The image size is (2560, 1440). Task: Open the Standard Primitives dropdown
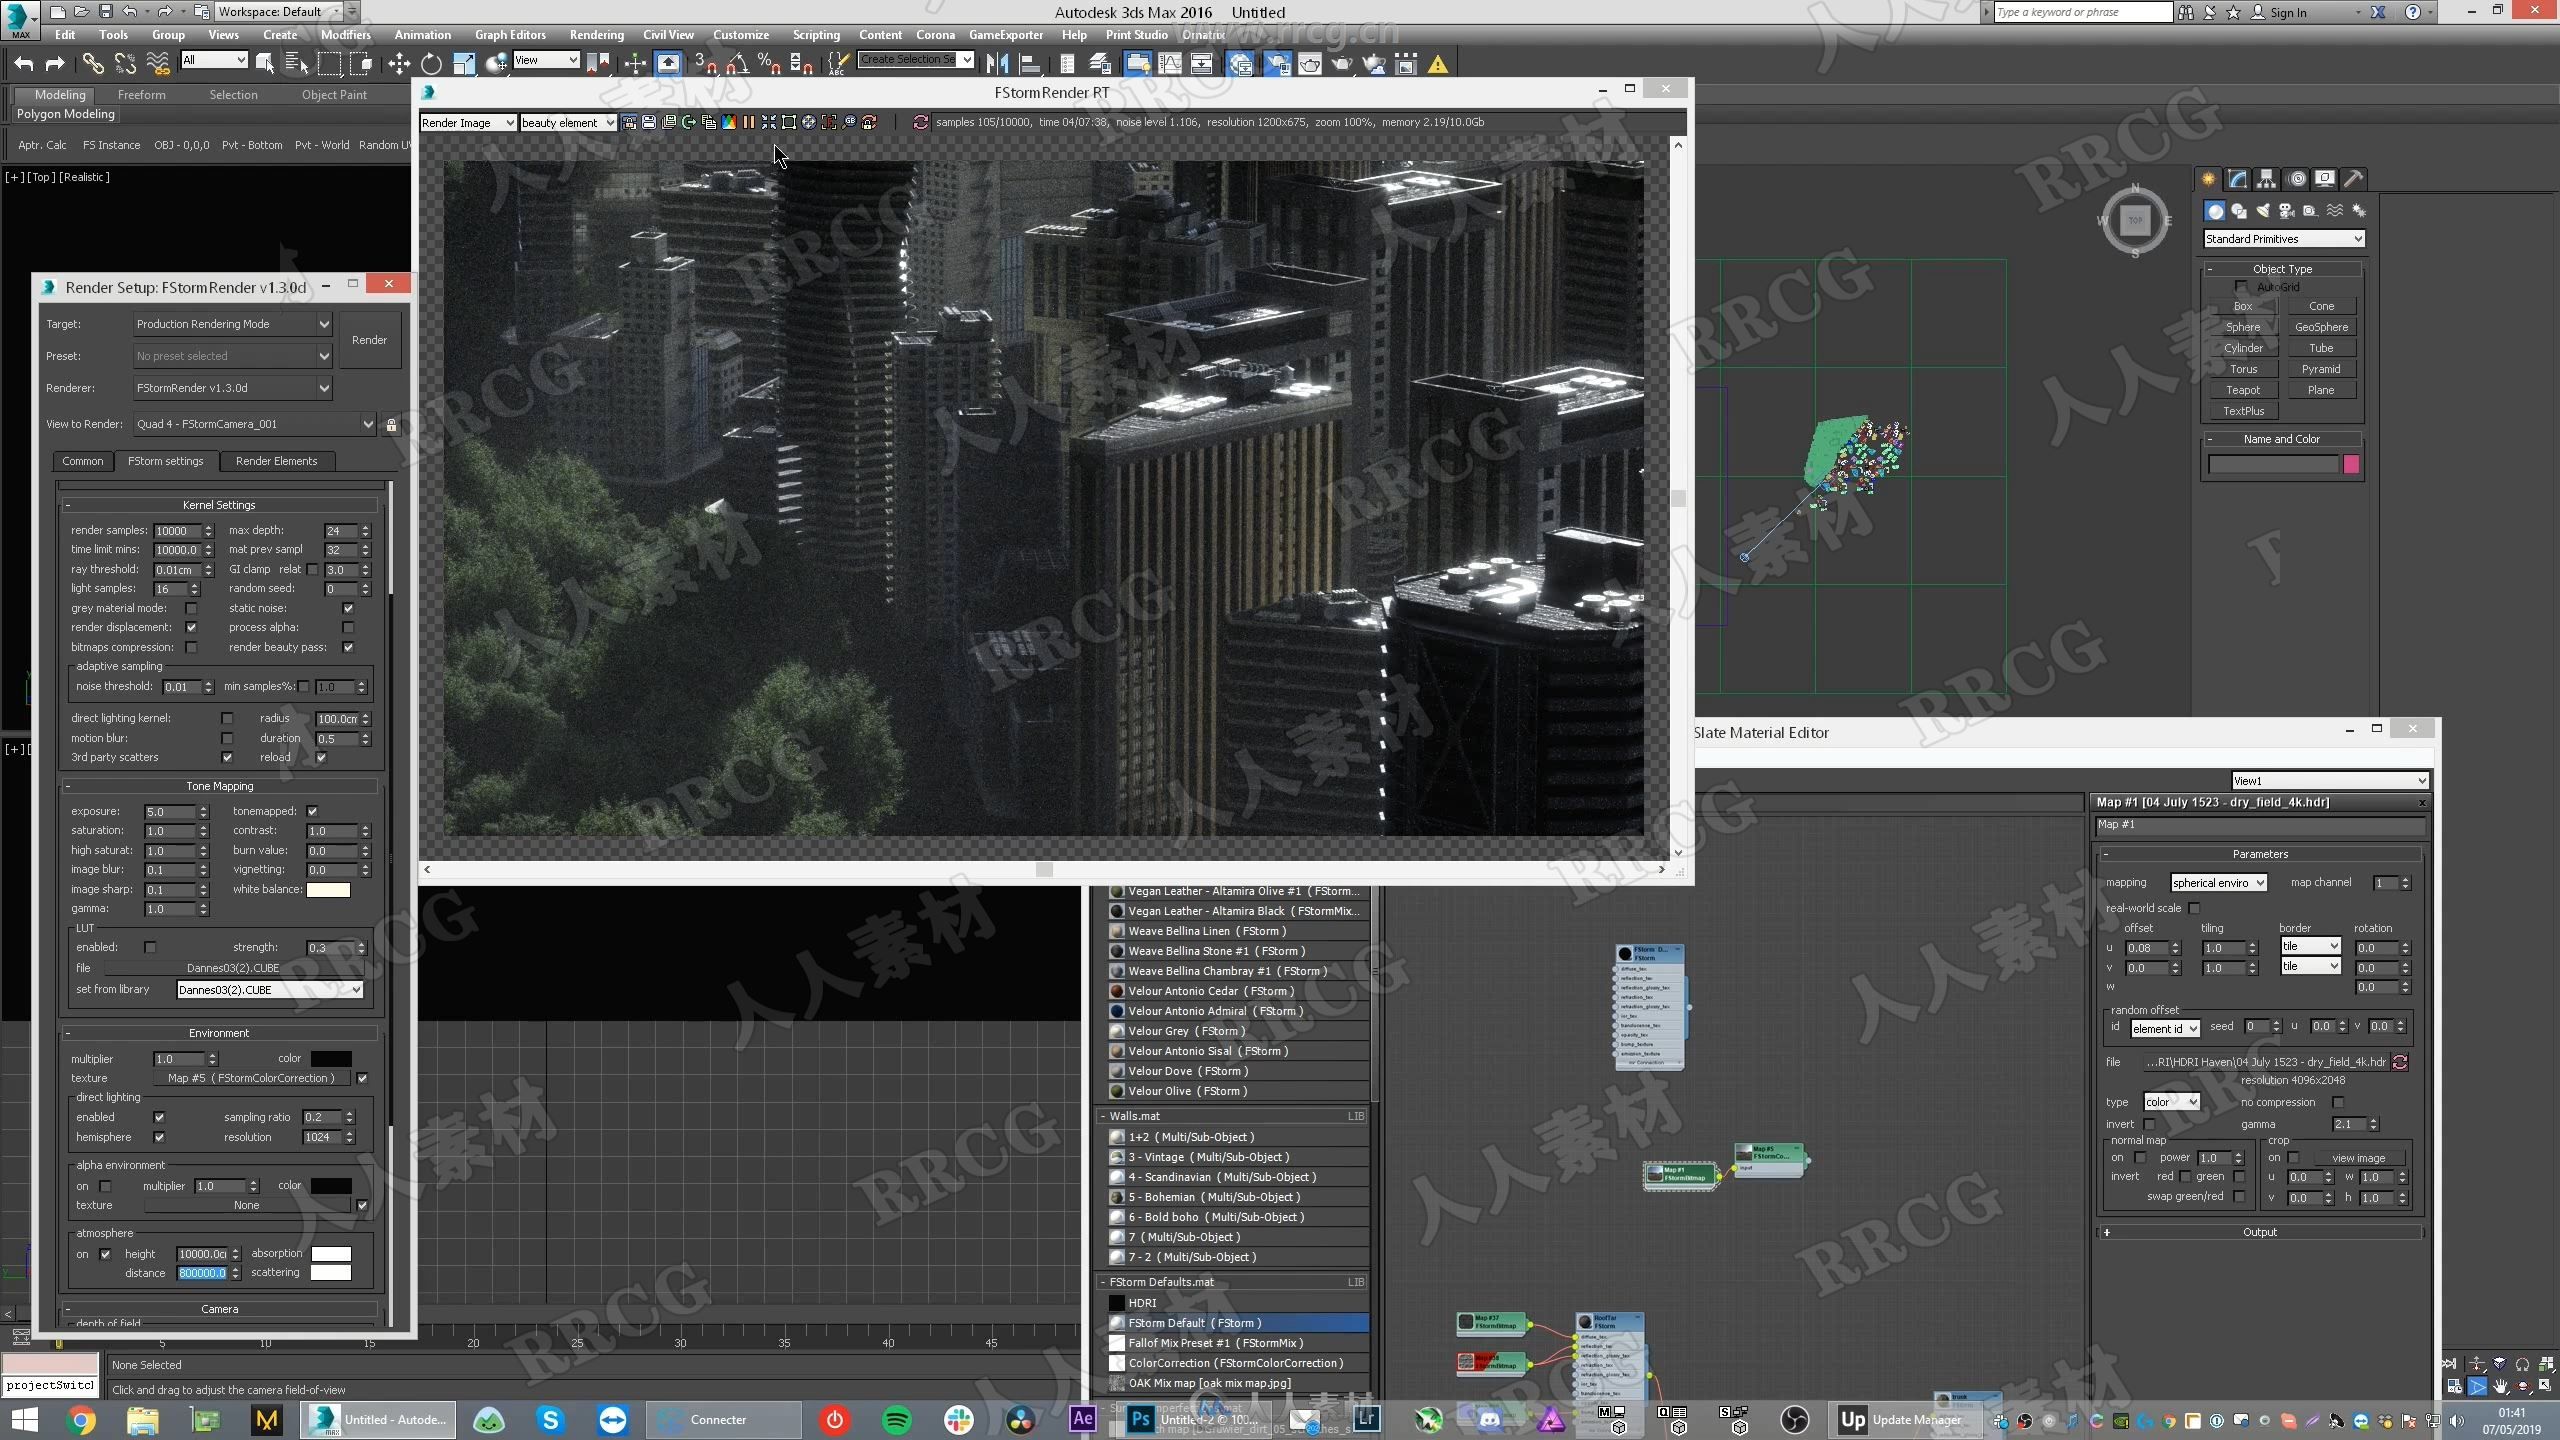click(2284, 239)
